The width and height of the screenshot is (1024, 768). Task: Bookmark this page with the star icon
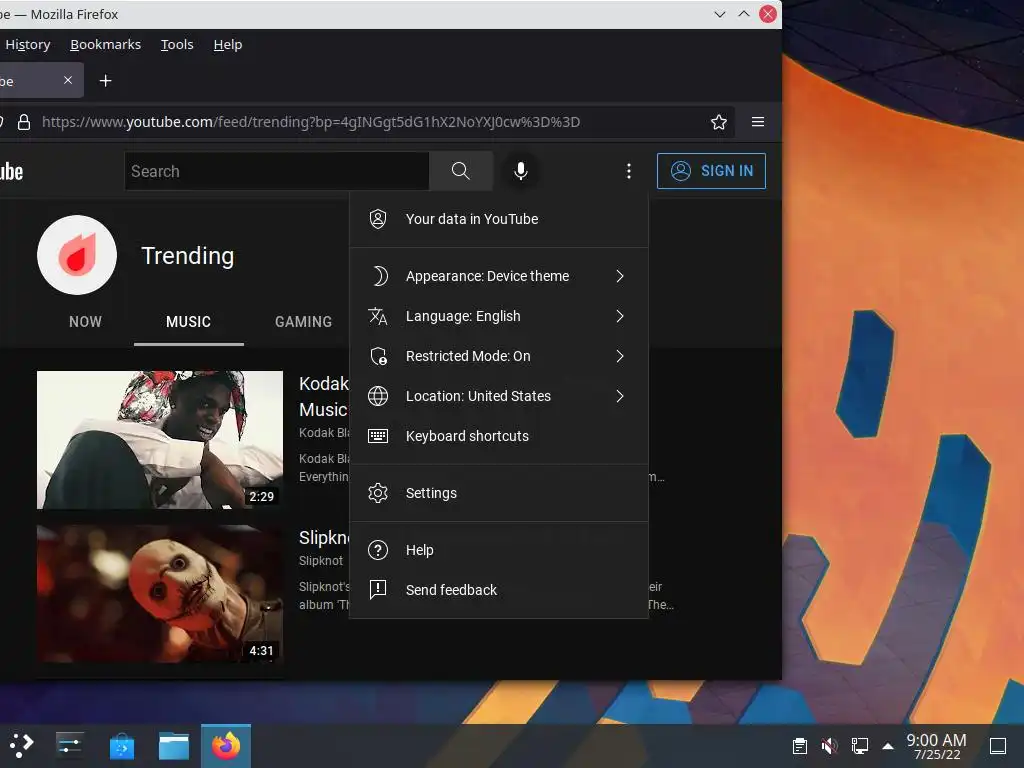(718, 122)
